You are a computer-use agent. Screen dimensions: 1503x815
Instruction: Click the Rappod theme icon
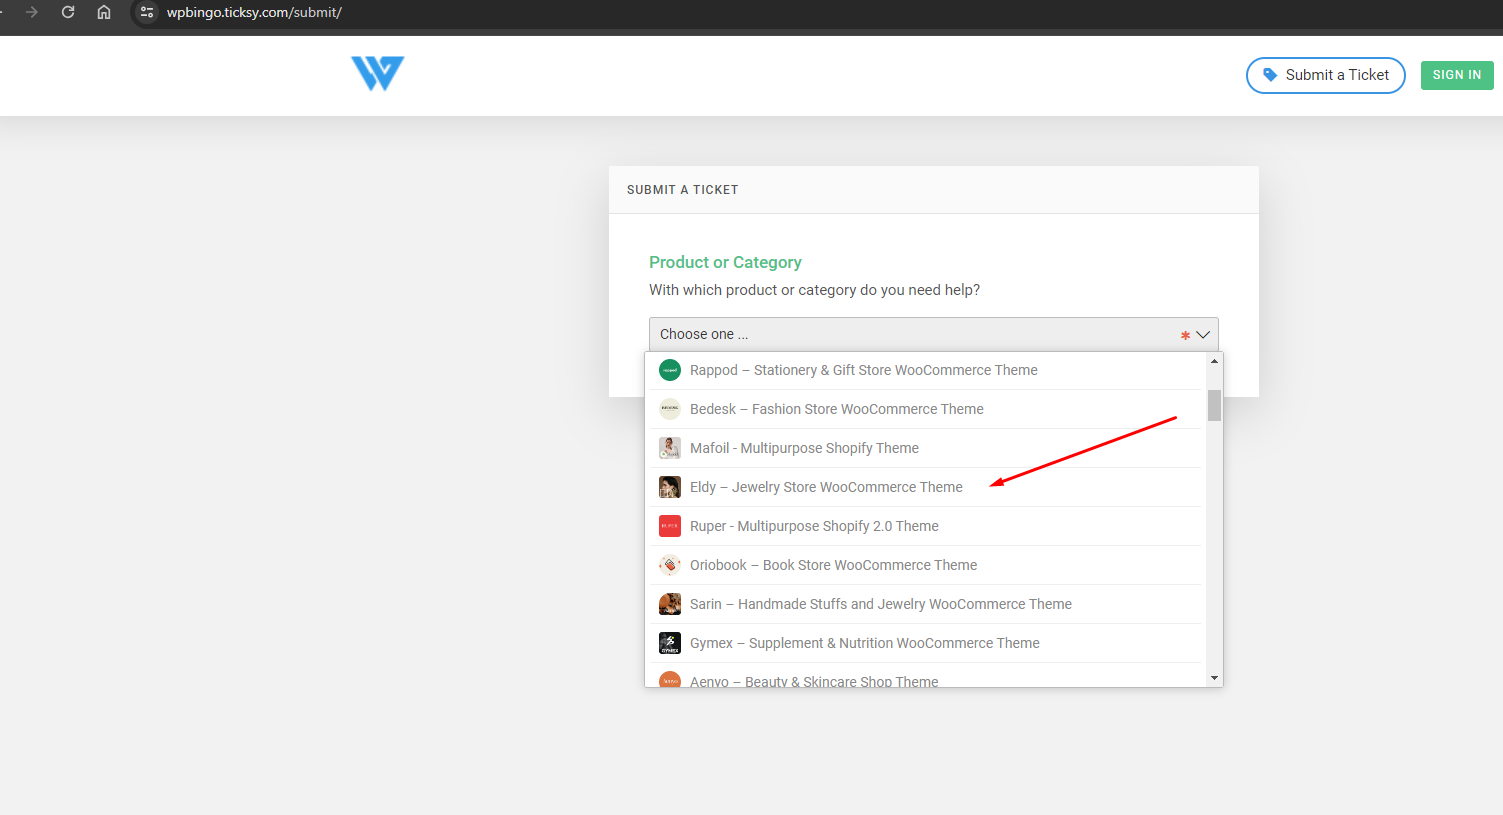point(670,370)
